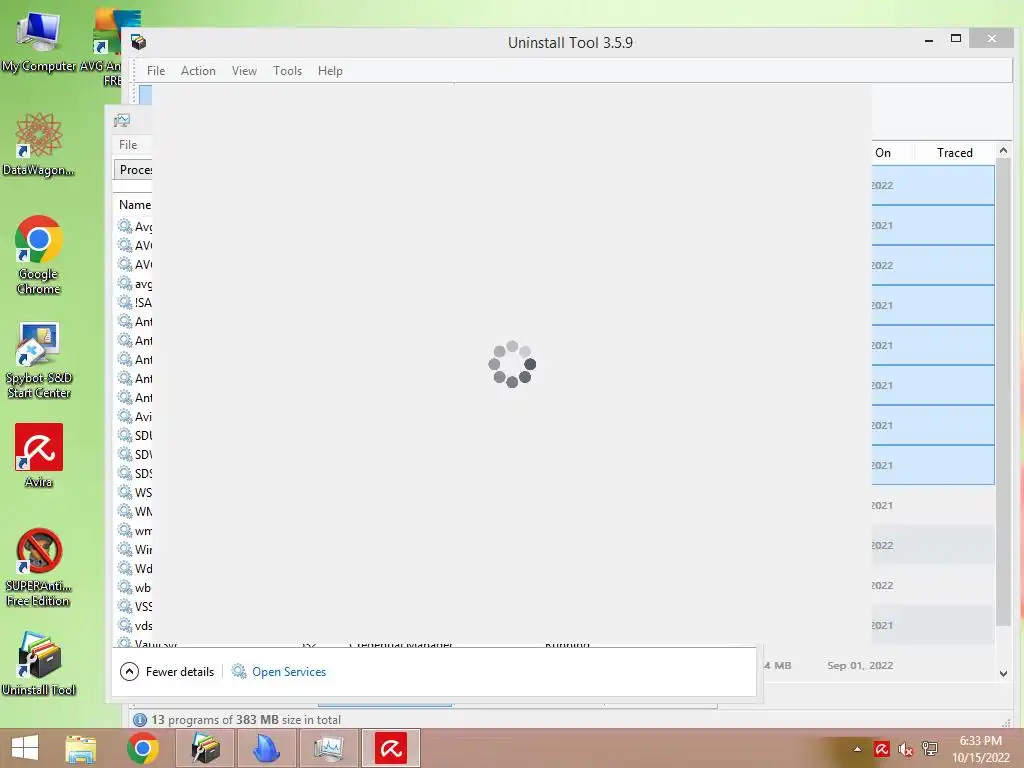Click the muted volume tray icon
The height and width of the screenshot is (768, 1024).
pyautogui.click(x=905, y=749)
